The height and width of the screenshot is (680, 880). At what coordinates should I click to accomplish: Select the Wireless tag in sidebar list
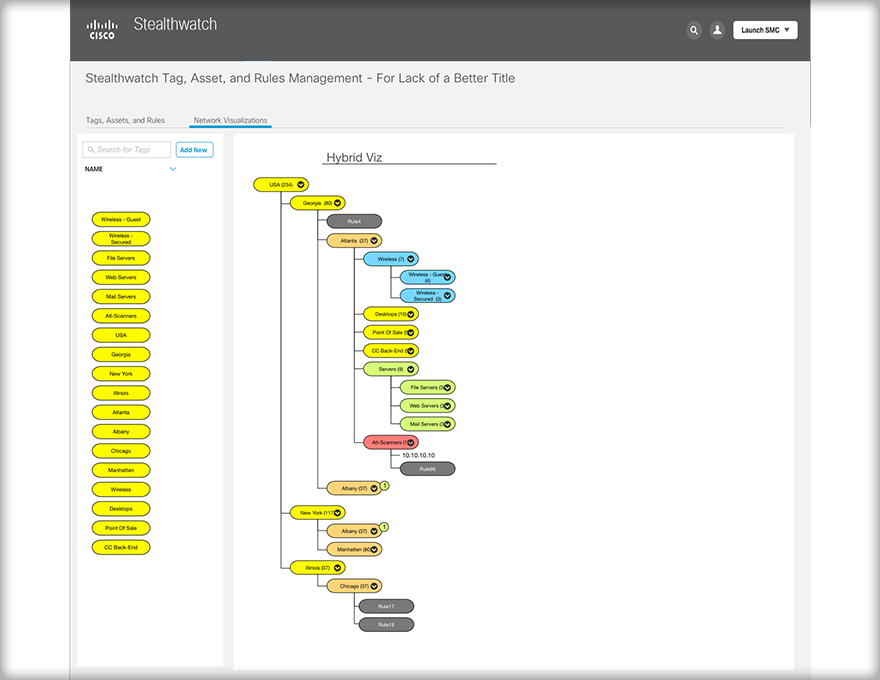[x=121, y=489]
